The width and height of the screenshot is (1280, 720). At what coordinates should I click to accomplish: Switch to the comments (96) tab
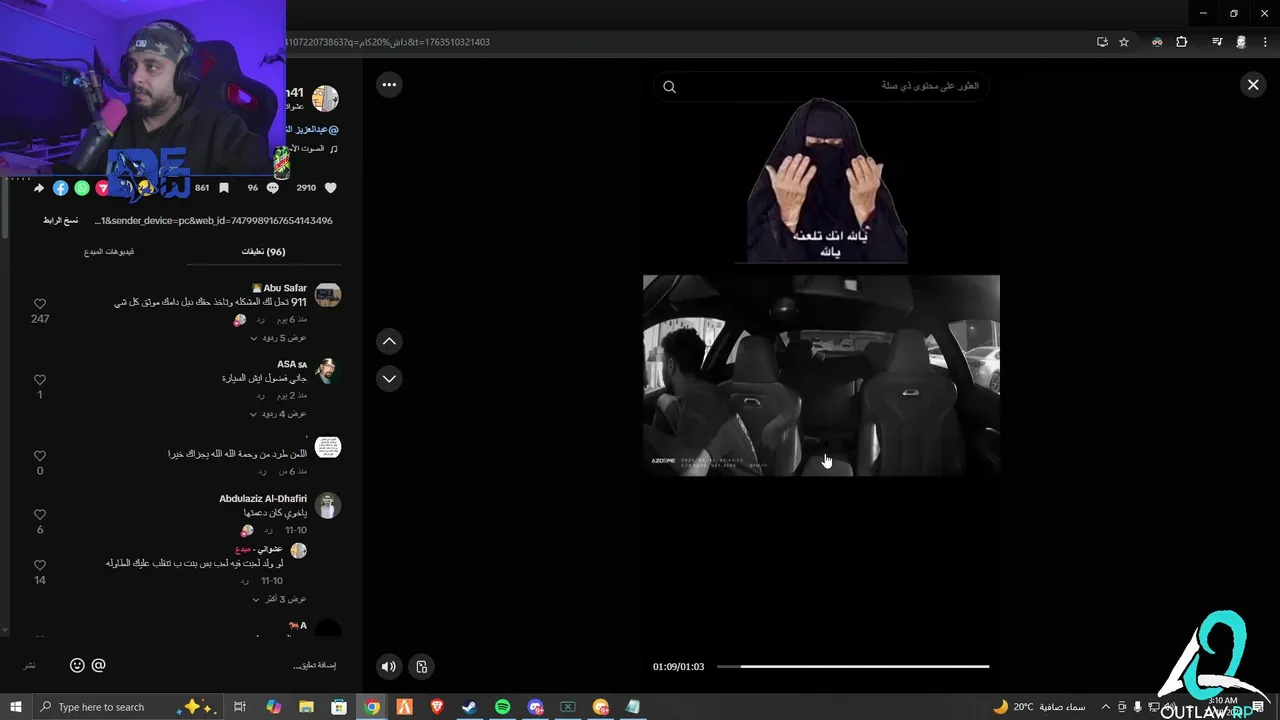pyautogui.click(x=264, y=252)
